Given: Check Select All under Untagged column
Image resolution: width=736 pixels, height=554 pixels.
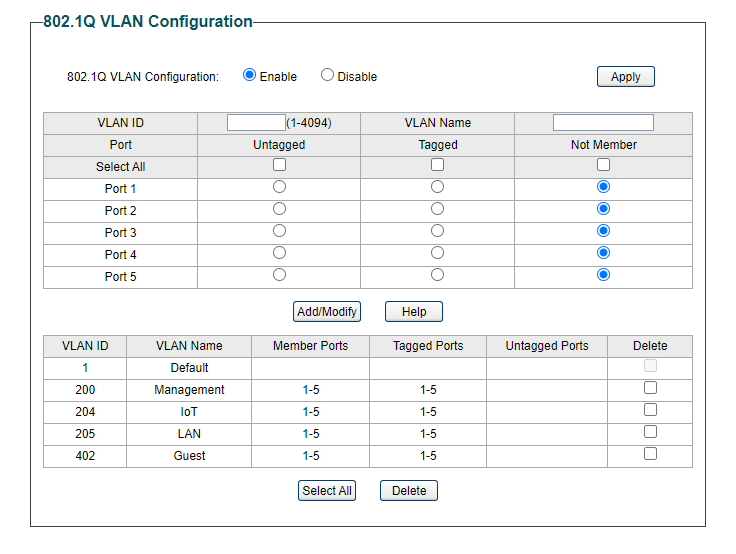Looking at the screenshot, I should pos(279,165).
